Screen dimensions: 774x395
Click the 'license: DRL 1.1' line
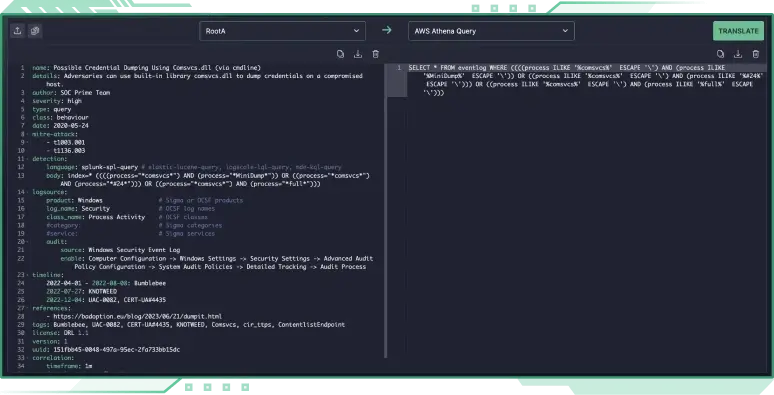point(60,333)
